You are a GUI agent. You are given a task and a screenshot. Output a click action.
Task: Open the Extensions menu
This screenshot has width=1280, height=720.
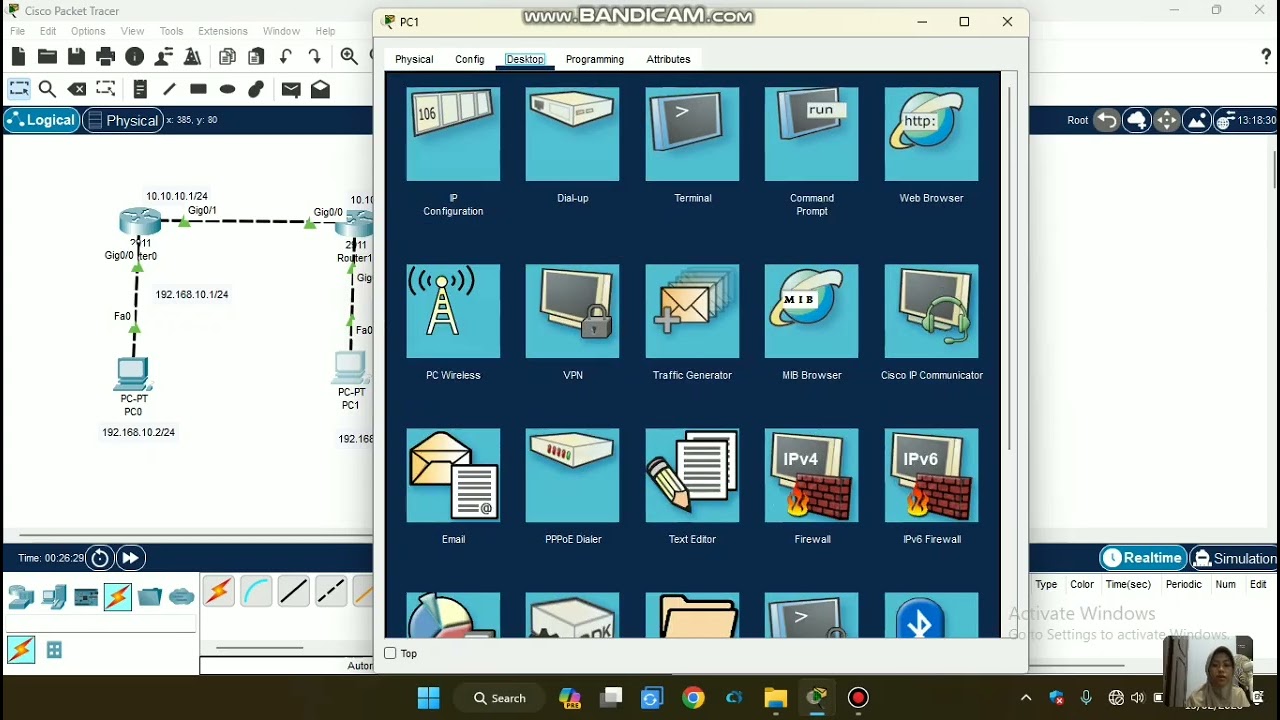pyautogui.click(x=223, y=31)
